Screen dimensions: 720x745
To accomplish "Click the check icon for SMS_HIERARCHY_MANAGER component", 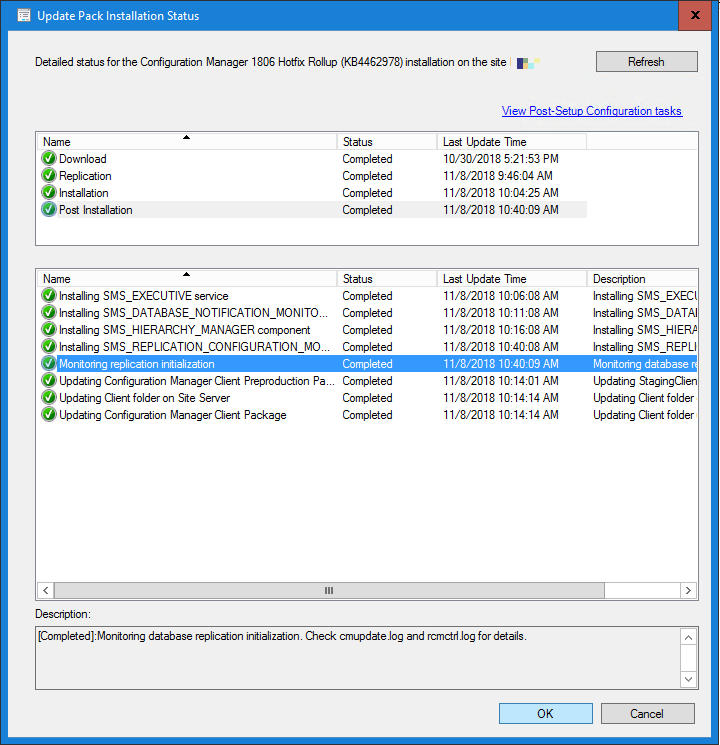I will point(48,330).
